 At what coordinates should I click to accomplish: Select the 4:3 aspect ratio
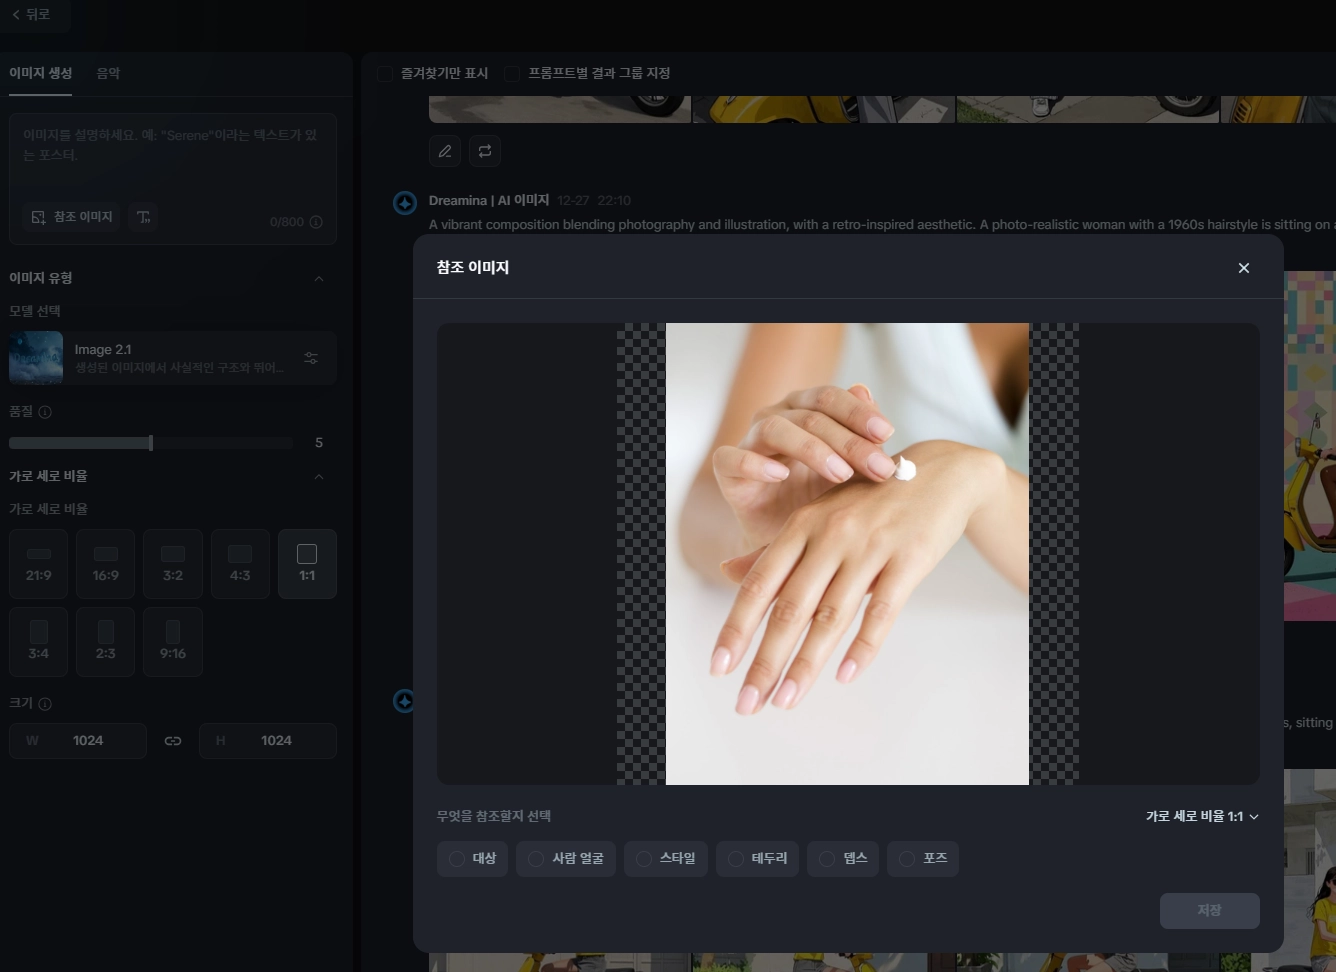click(x=240, y=564)
